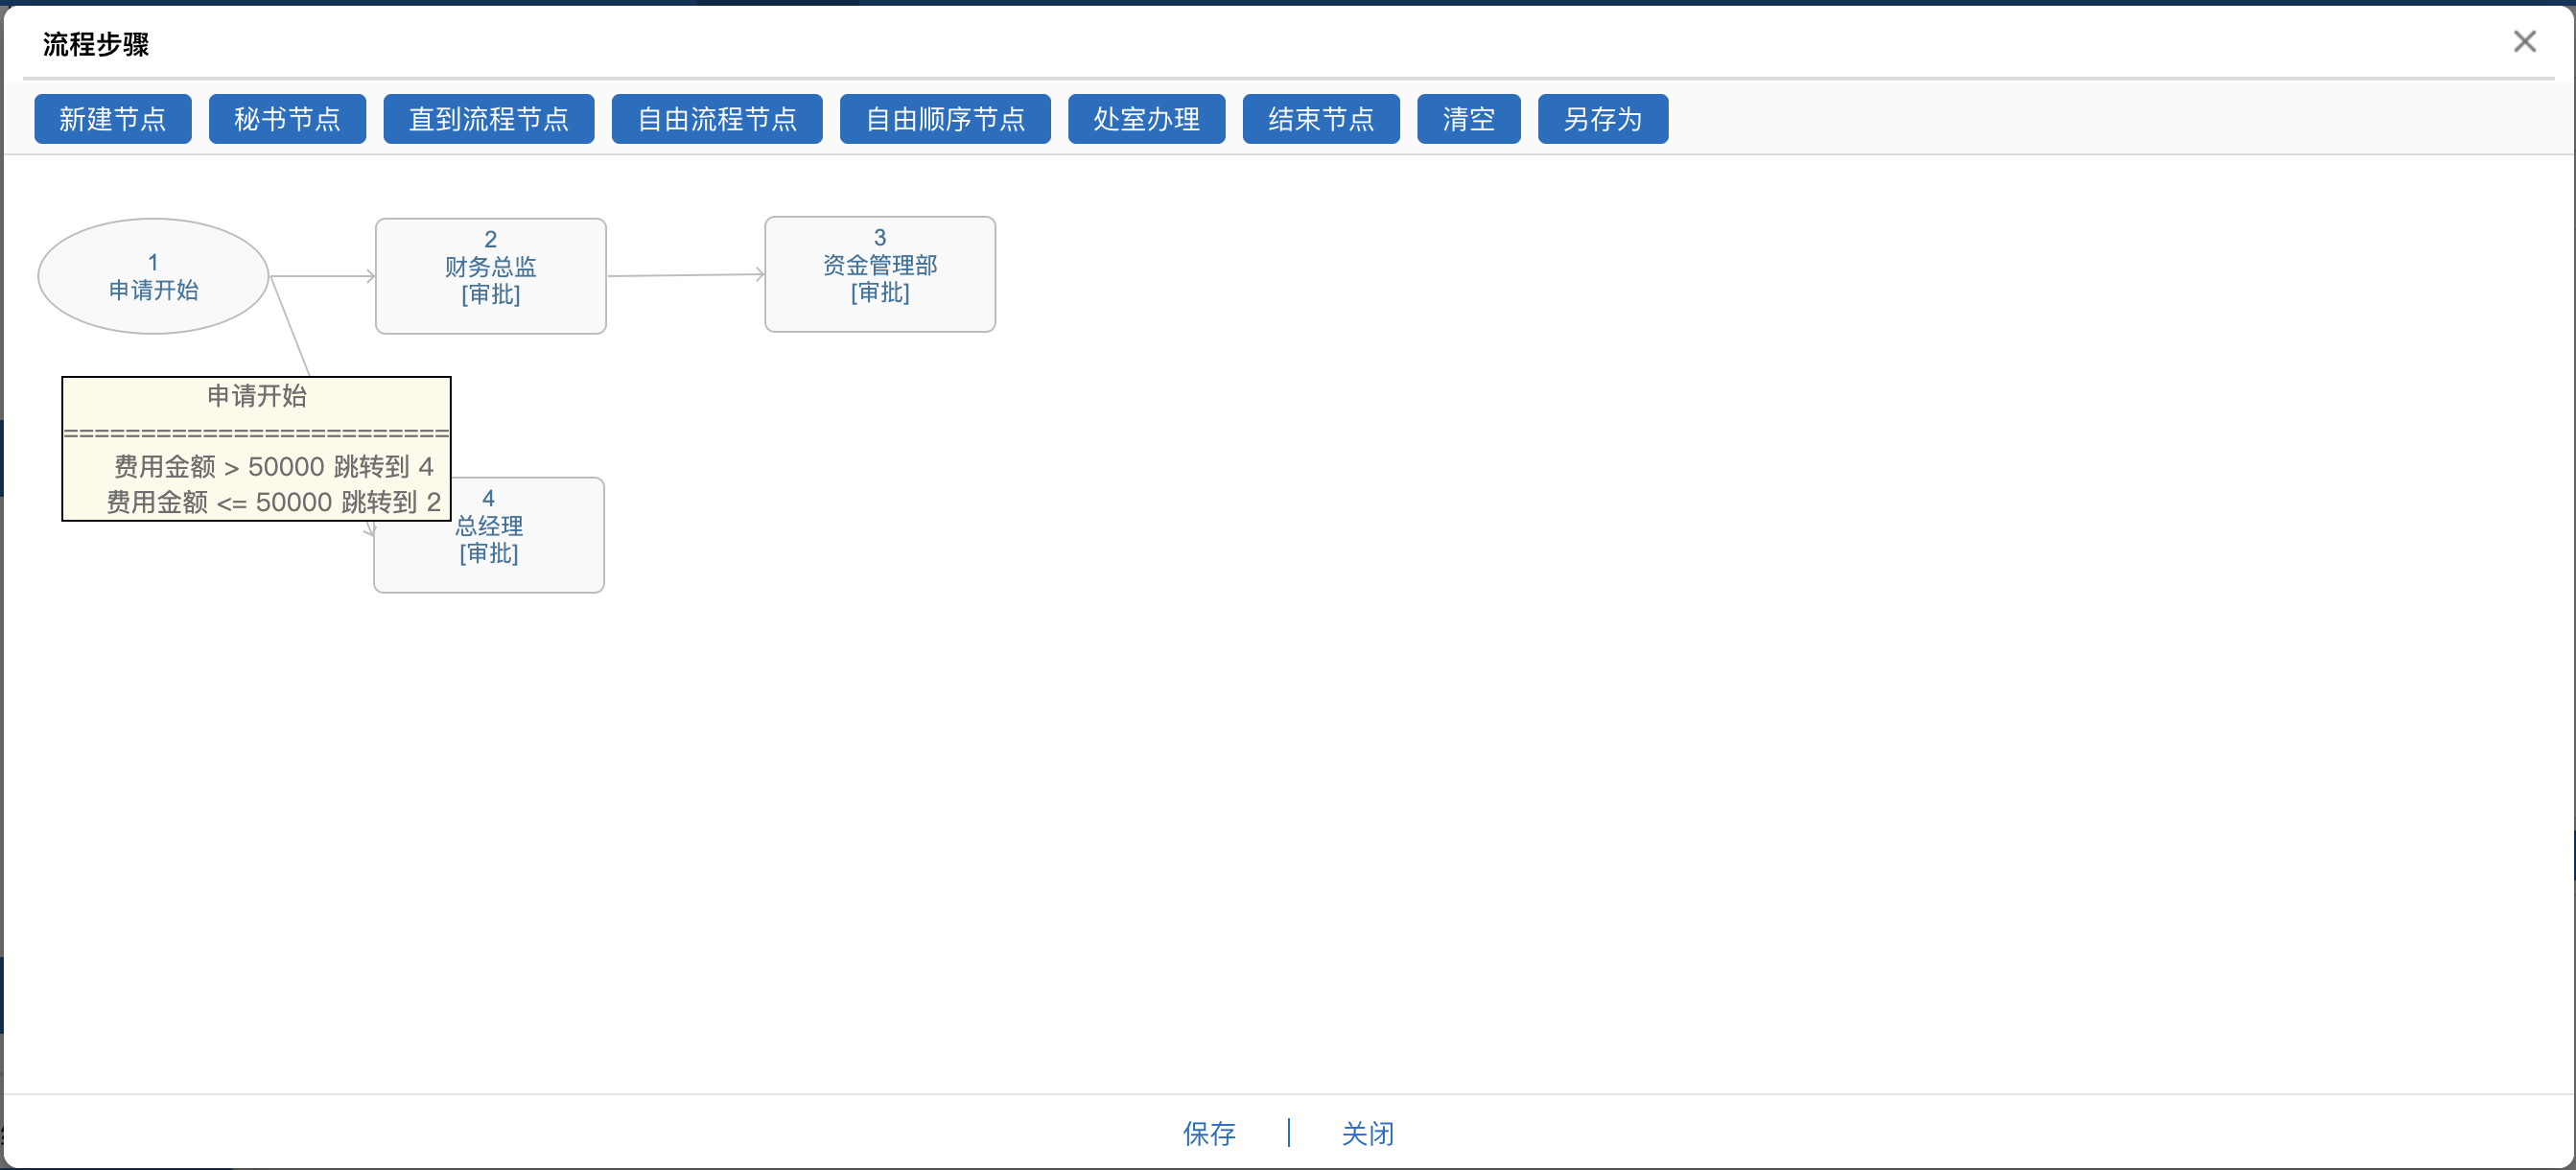
Task: Close the 流程步骤 dialog with X icon
Action: (x=2524, y=41)
